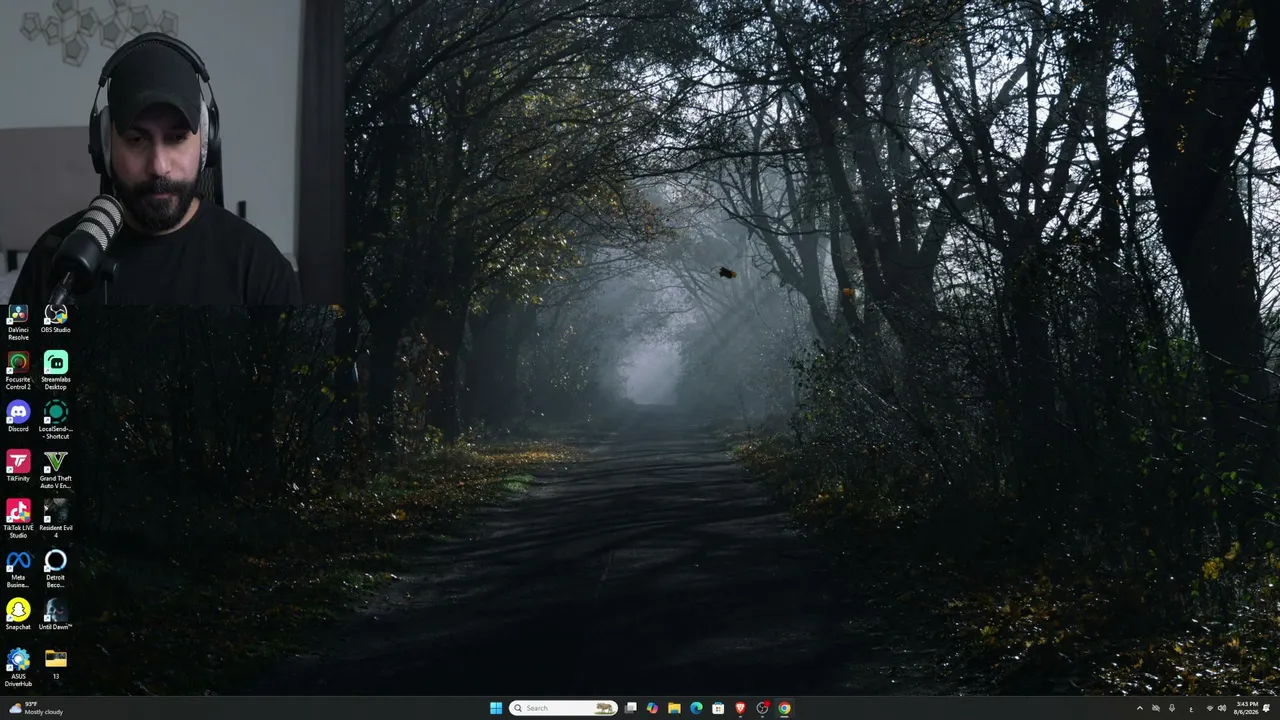This screenshot has height=720, width=1280.
Task: Select the TikFinity desktop icon
Action: click(18, 467)
